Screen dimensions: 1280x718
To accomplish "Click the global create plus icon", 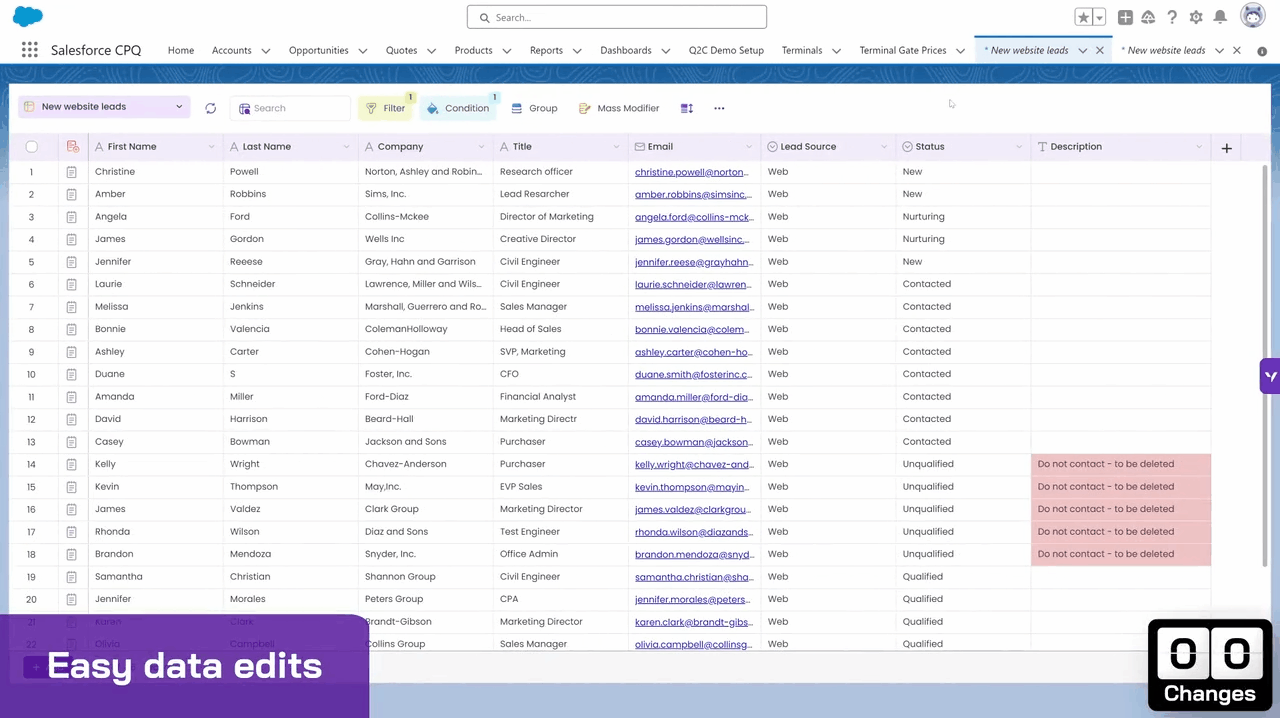I will click(x=1125, y=17).
